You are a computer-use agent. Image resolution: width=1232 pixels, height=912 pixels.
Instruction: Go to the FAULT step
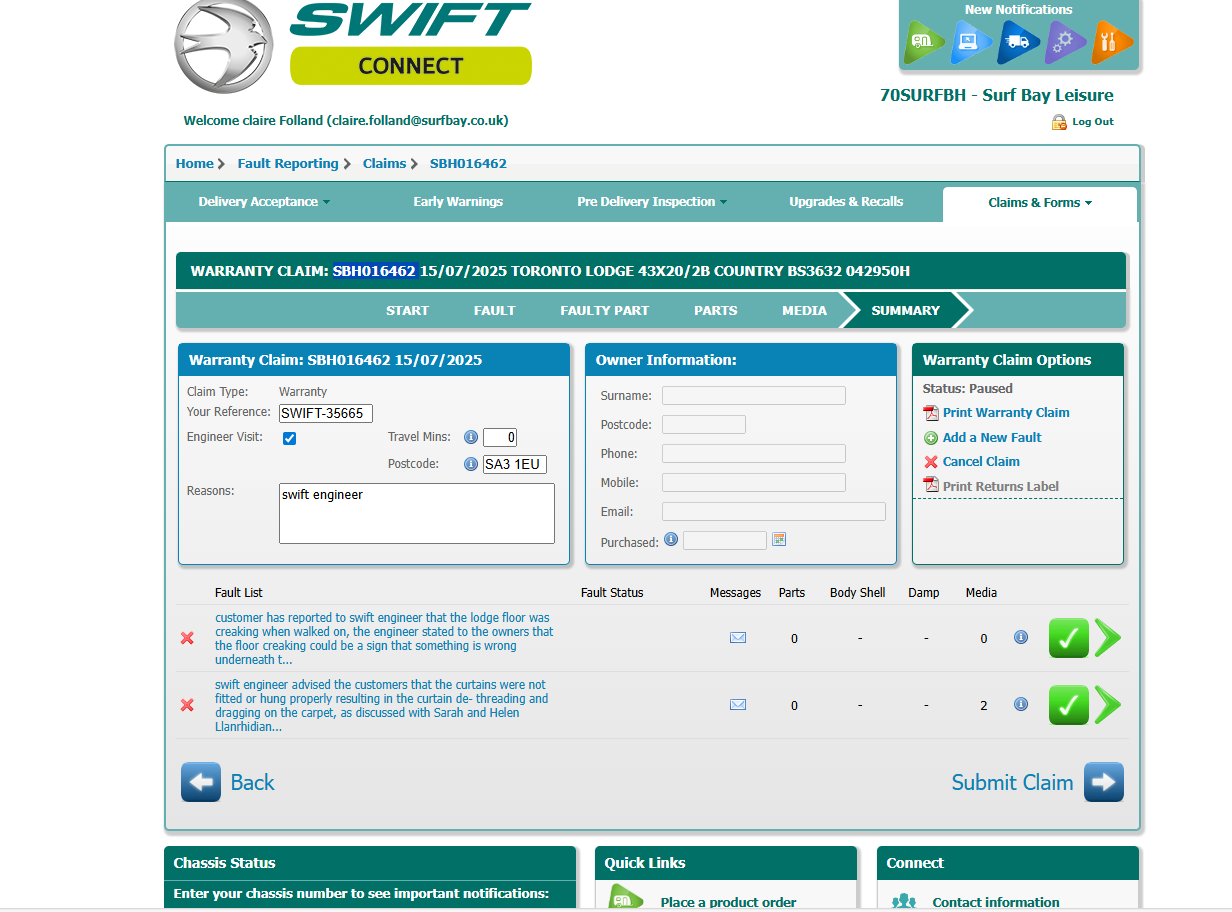tap(495, 311)
